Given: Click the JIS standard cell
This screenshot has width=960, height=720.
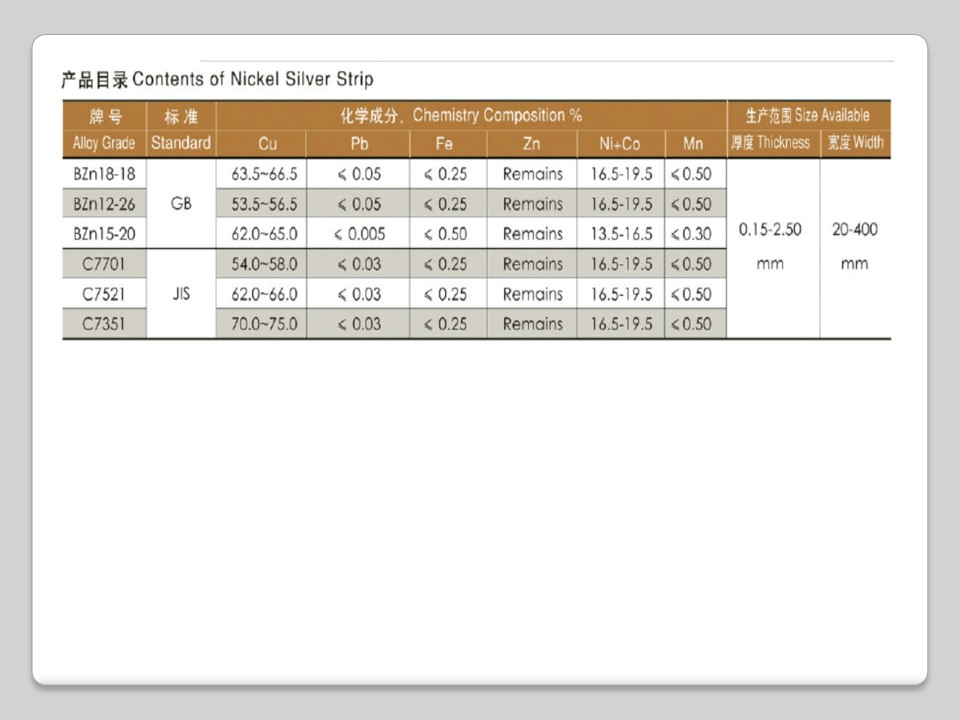Looking at the screenshot, I should point(181,295).
